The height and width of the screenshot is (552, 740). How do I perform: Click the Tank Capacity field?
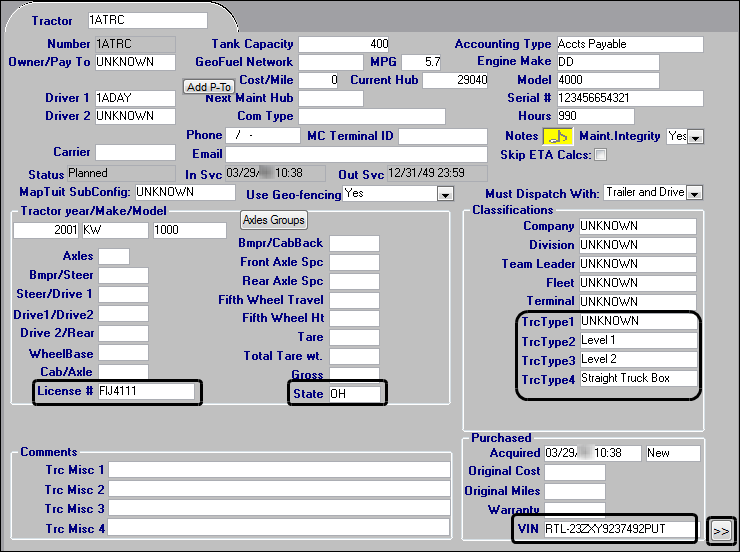344,44
